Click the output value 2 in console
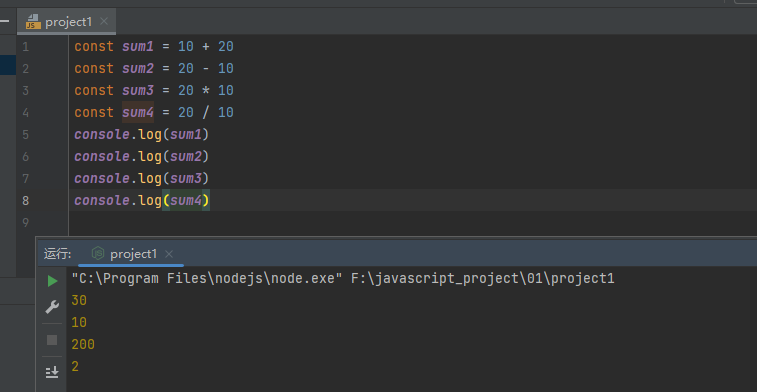The height and width of the screenshot is (392, 757). pos(75,367)
